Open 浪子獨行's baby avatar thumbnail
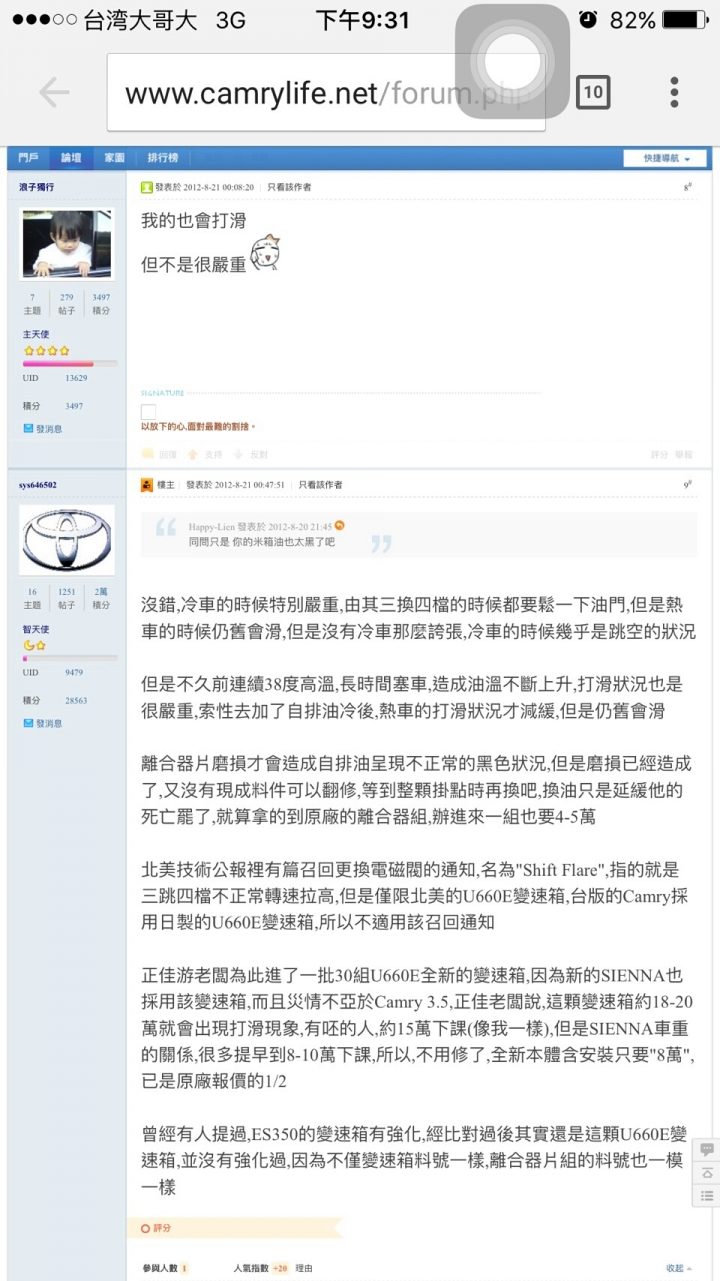The image size is (720, 1281). pyautogui.click(x=67, y=244)
